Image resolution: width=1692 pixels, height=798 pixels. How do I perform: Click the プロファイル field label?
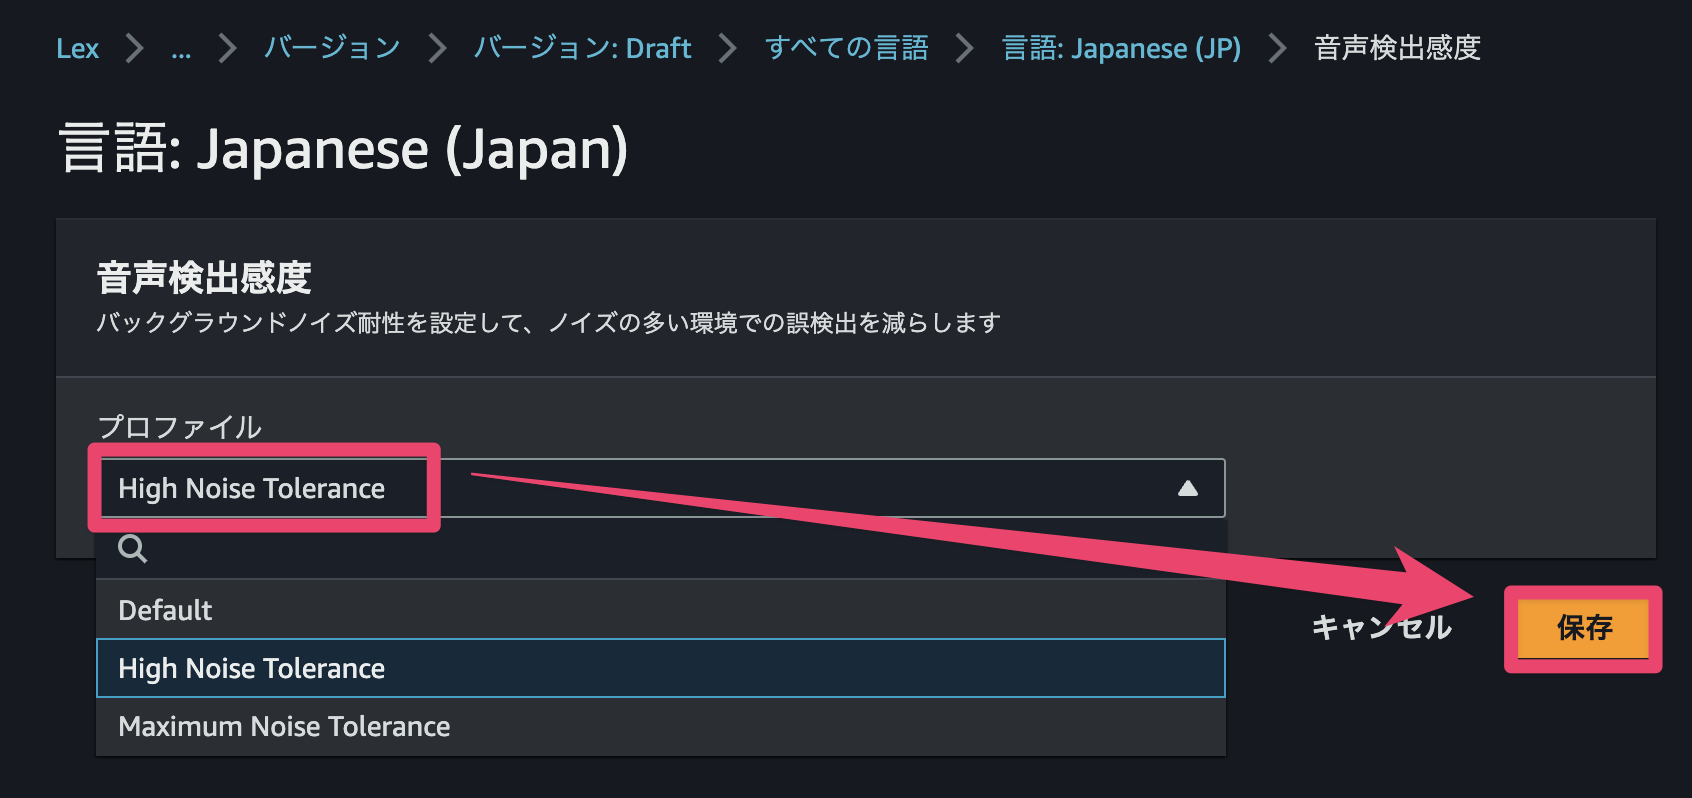180,427
